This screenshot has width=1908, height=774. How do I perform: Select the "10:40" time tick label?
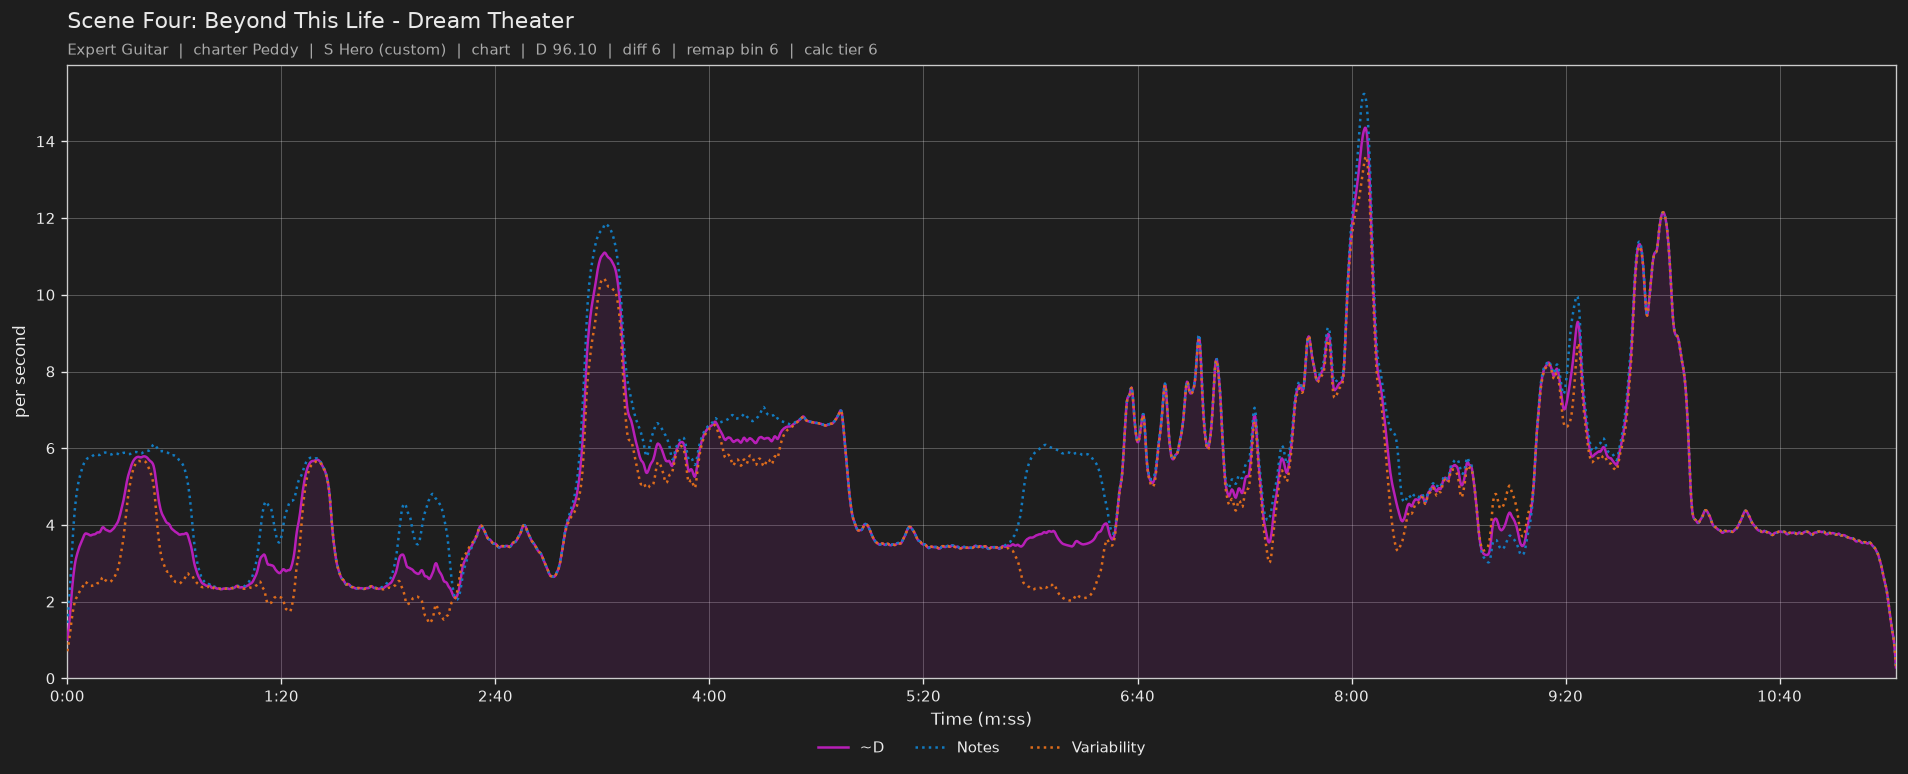tap(1779, 697)
